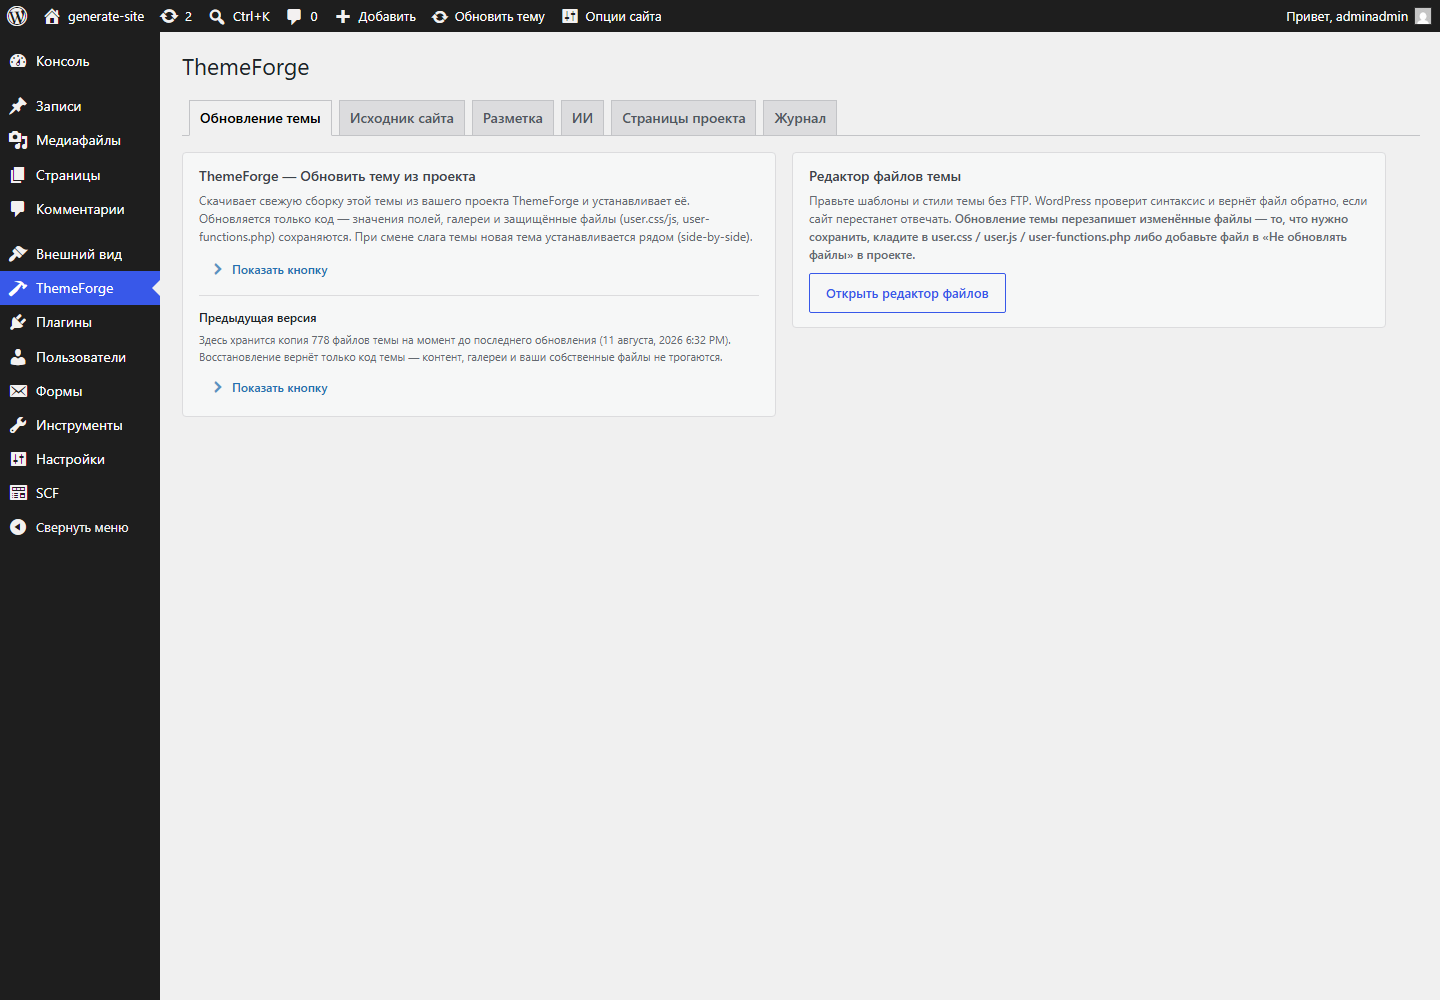
Task: Switch to the Исходник сайта tab
Action: (401, 118)
